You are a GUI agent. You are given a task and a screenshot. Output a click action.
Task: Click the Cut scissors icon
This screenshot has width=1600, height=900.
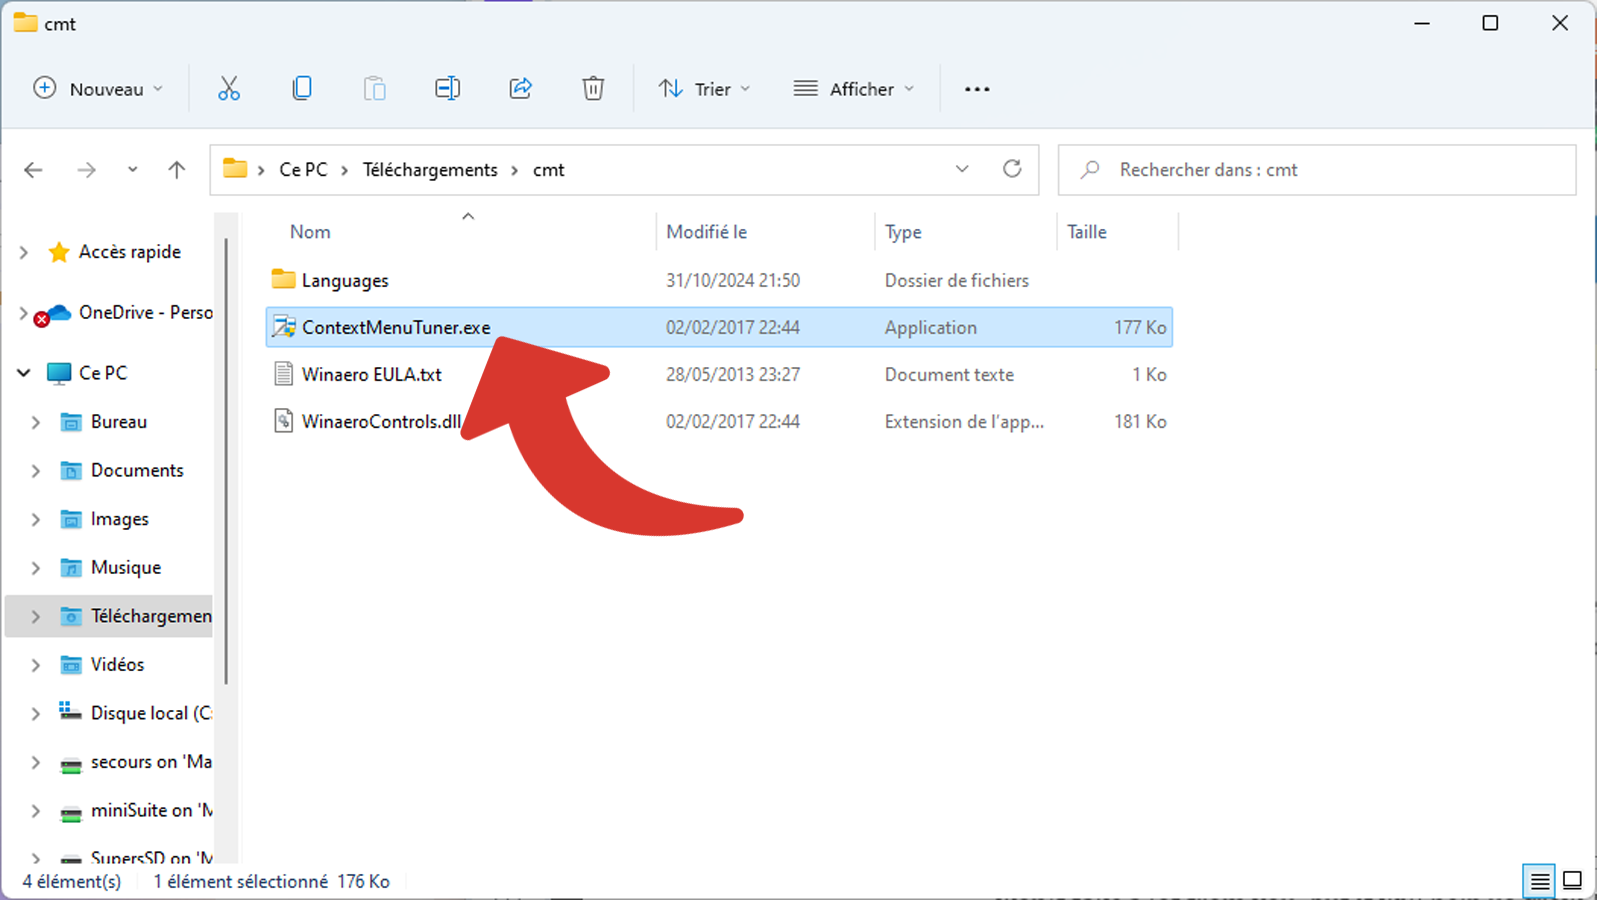coord(229,89)
